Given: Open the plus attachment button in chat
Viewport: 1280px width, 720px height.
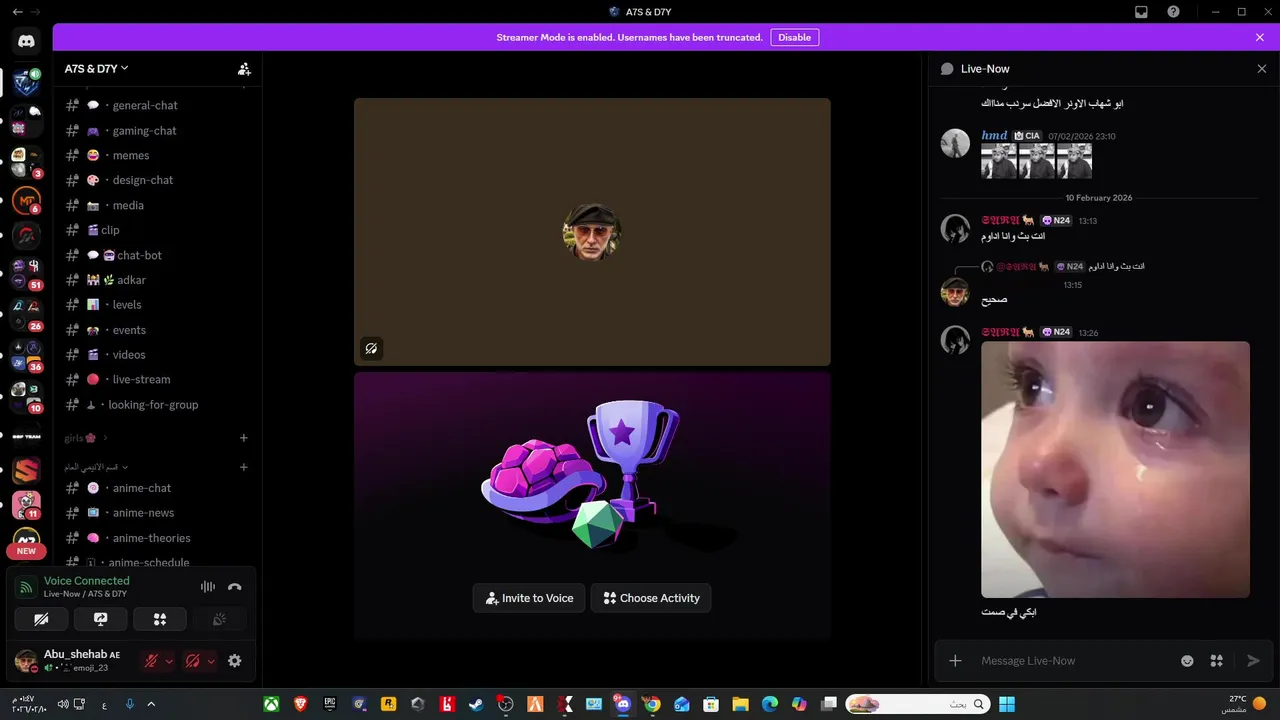Looking at the screenshot, I should 955,661.
